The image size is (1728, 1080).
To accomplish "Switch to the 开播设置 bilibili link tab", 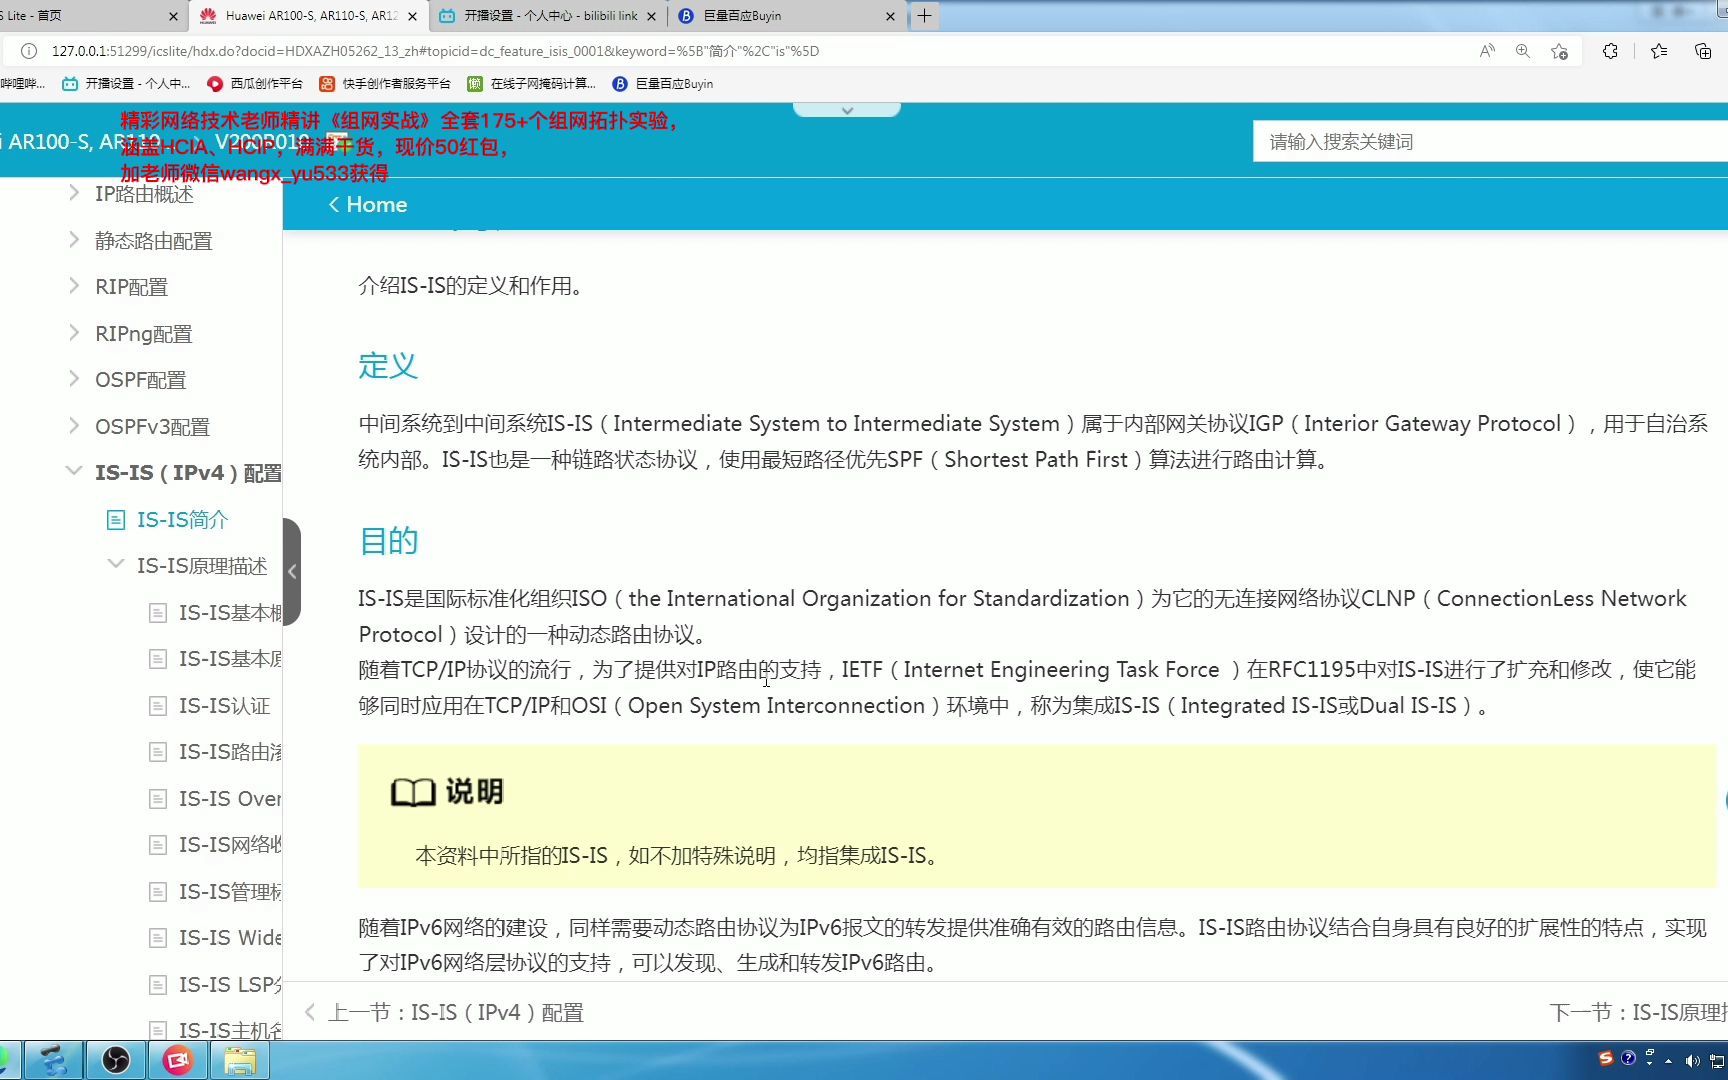I will click(548, 15).
